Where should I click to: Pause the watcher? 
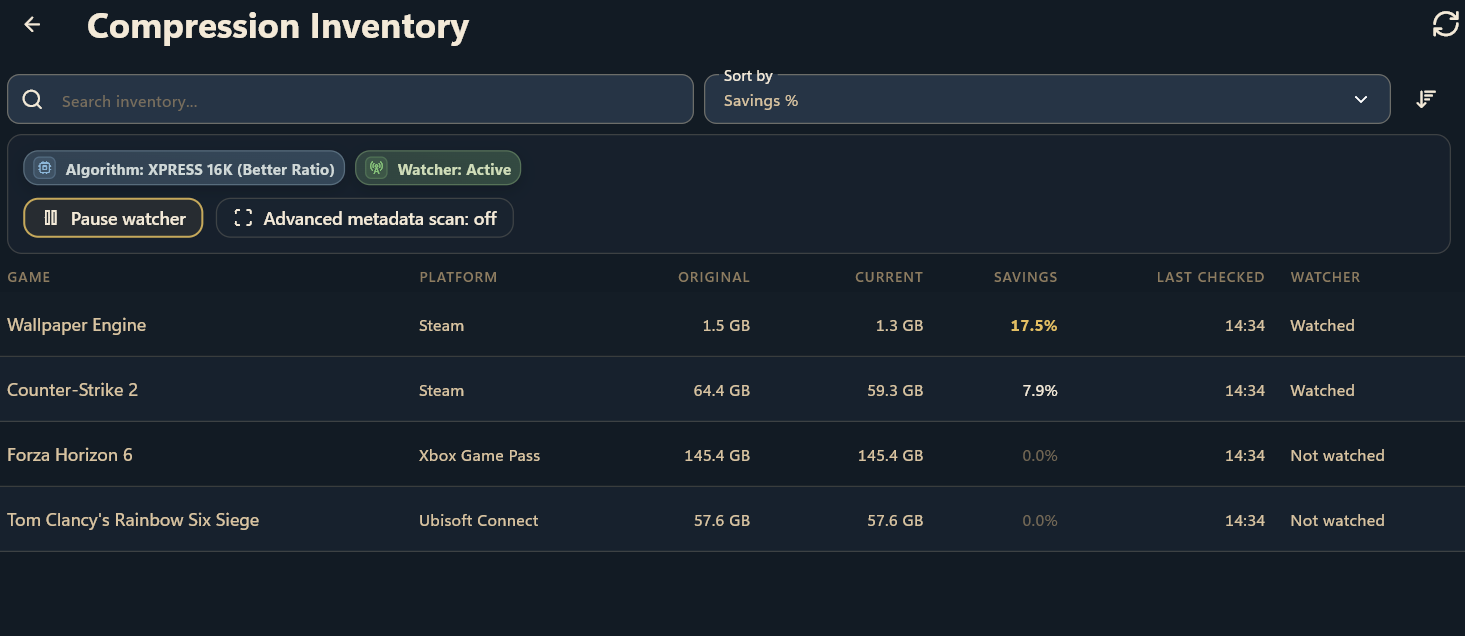click(113, 218)
